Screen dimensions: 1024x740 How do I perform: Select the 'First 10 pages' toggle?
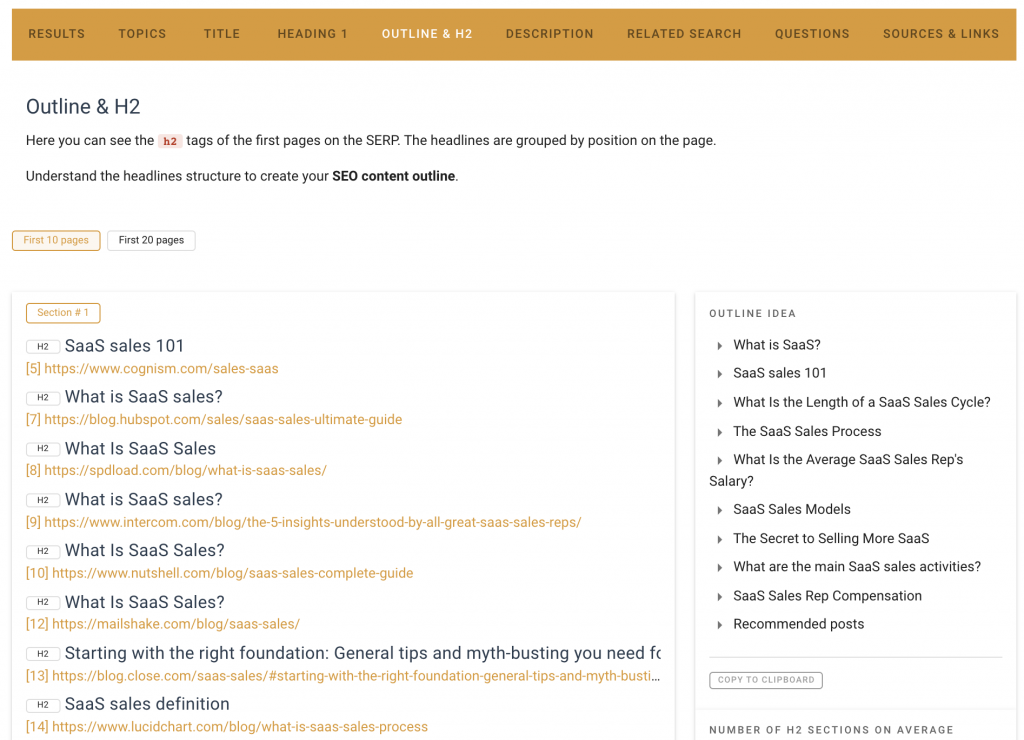[x=56, y=240]
